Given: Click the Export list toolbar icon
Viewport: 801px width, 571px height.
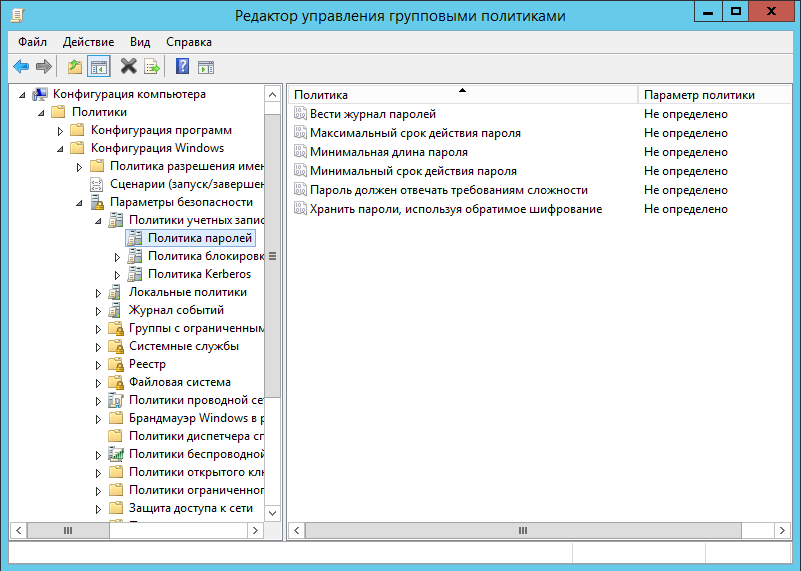Looking at the screenshot, I should point(152,67).
